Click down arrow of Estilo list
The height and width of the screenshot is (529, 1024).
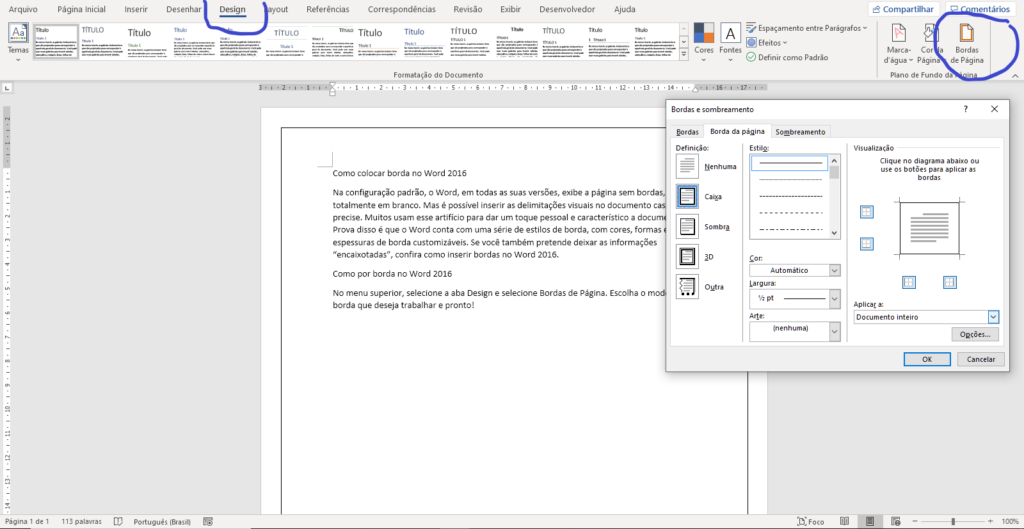point(834,232)
